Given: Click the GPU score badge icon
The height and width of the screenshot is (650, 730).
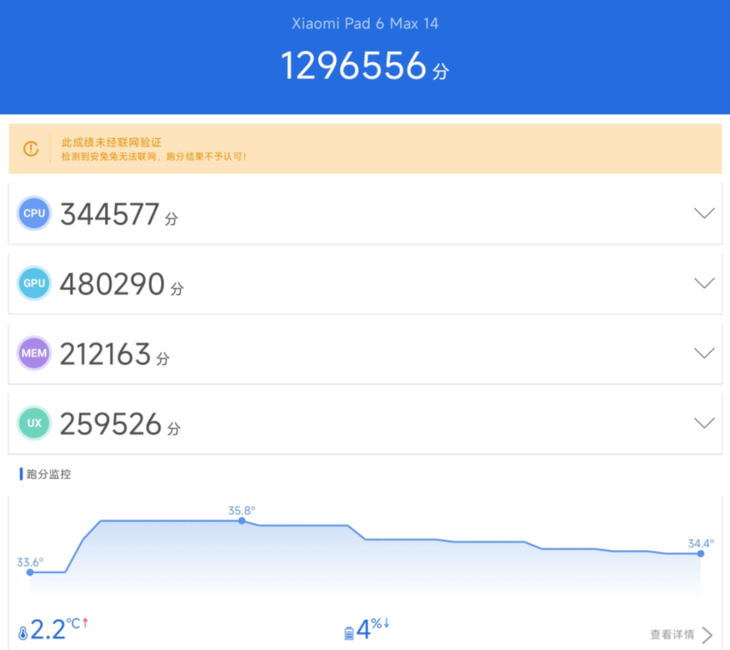Looking at the screenshot, I should 34,283.
